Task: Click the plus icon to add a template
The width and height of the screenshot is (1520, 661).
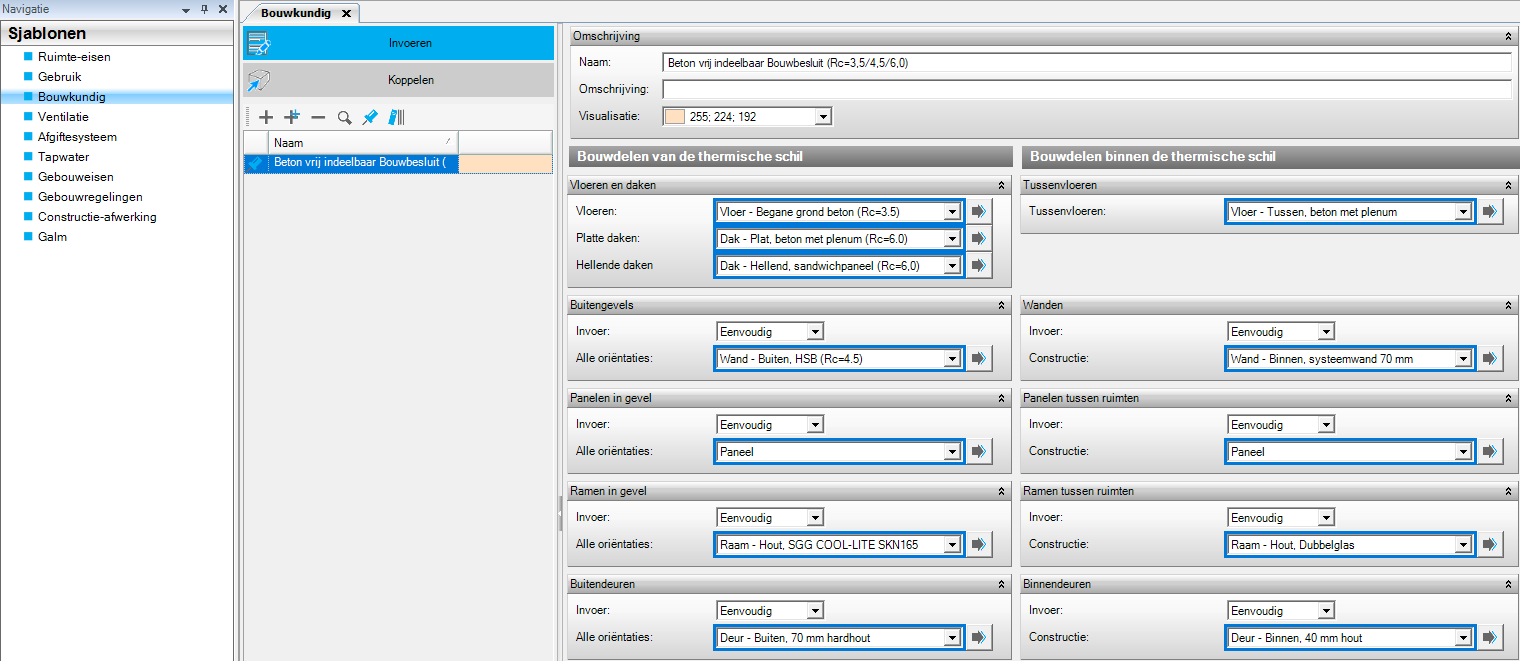Action: click(x=266, y=117)
